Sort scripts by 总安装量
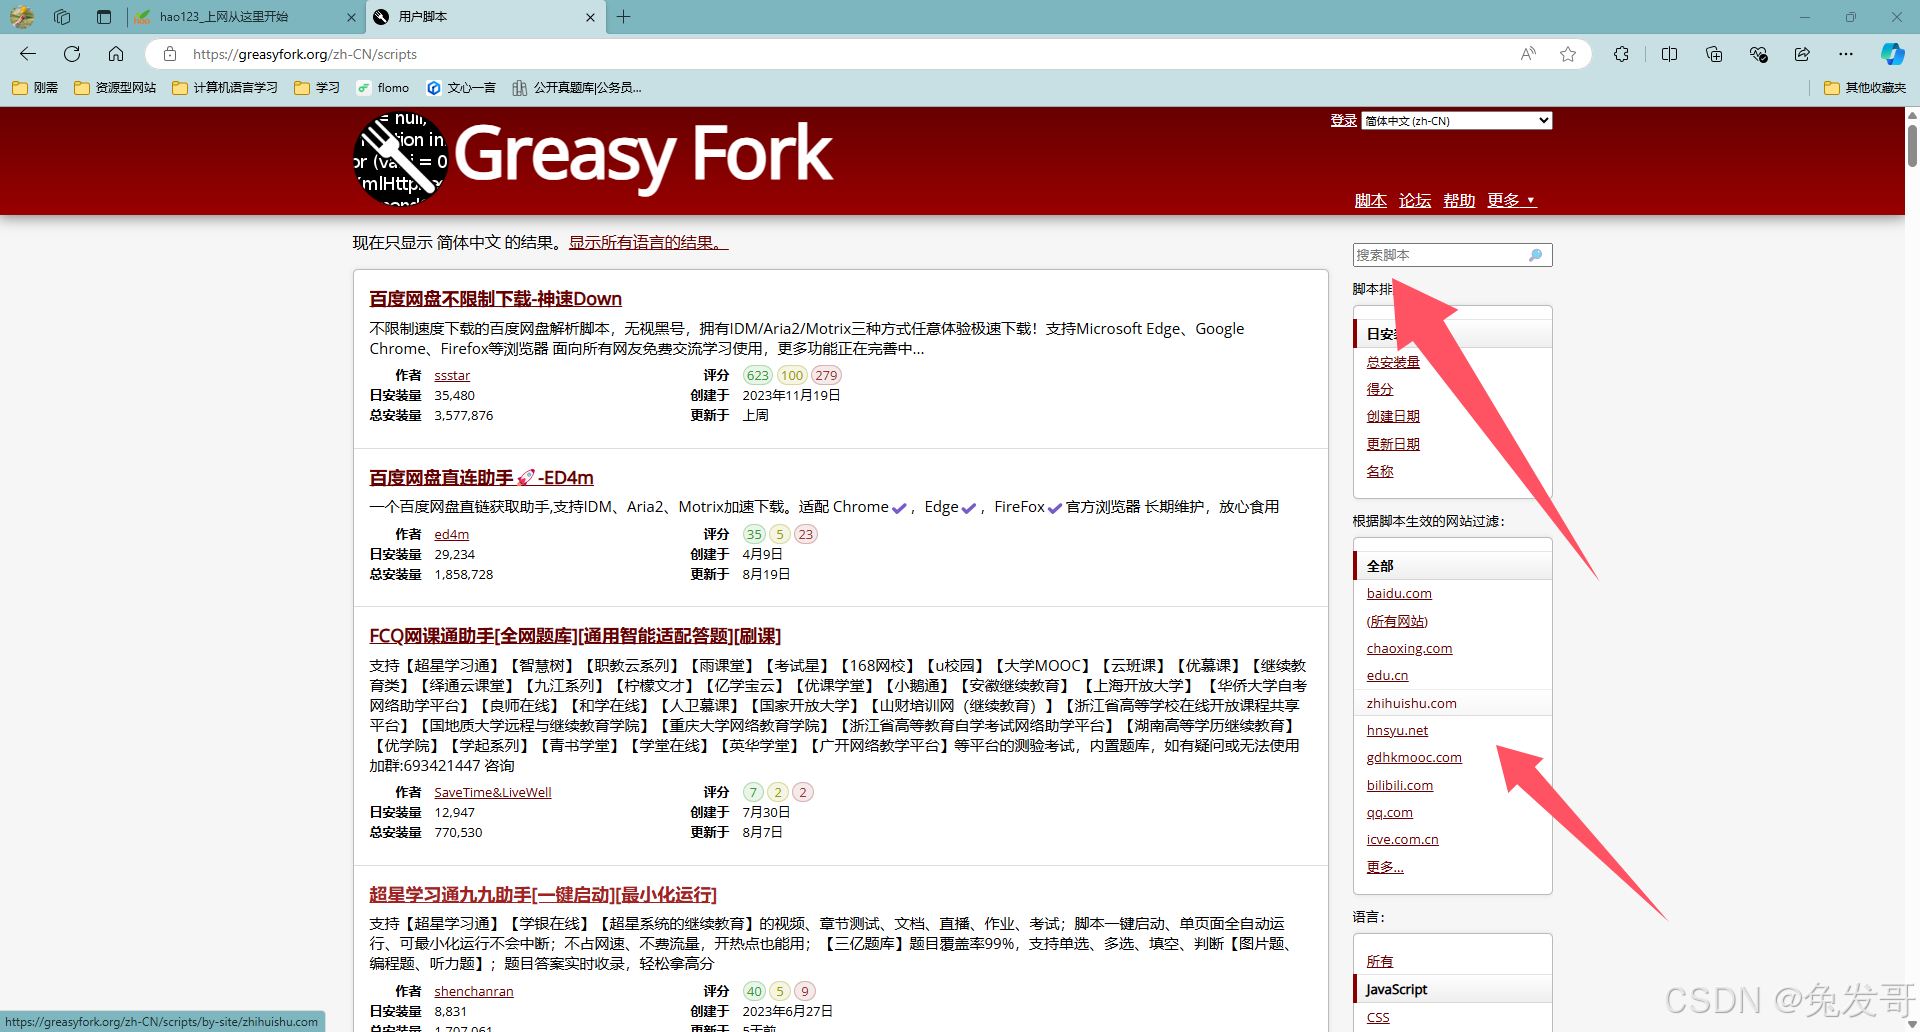 1393,362
